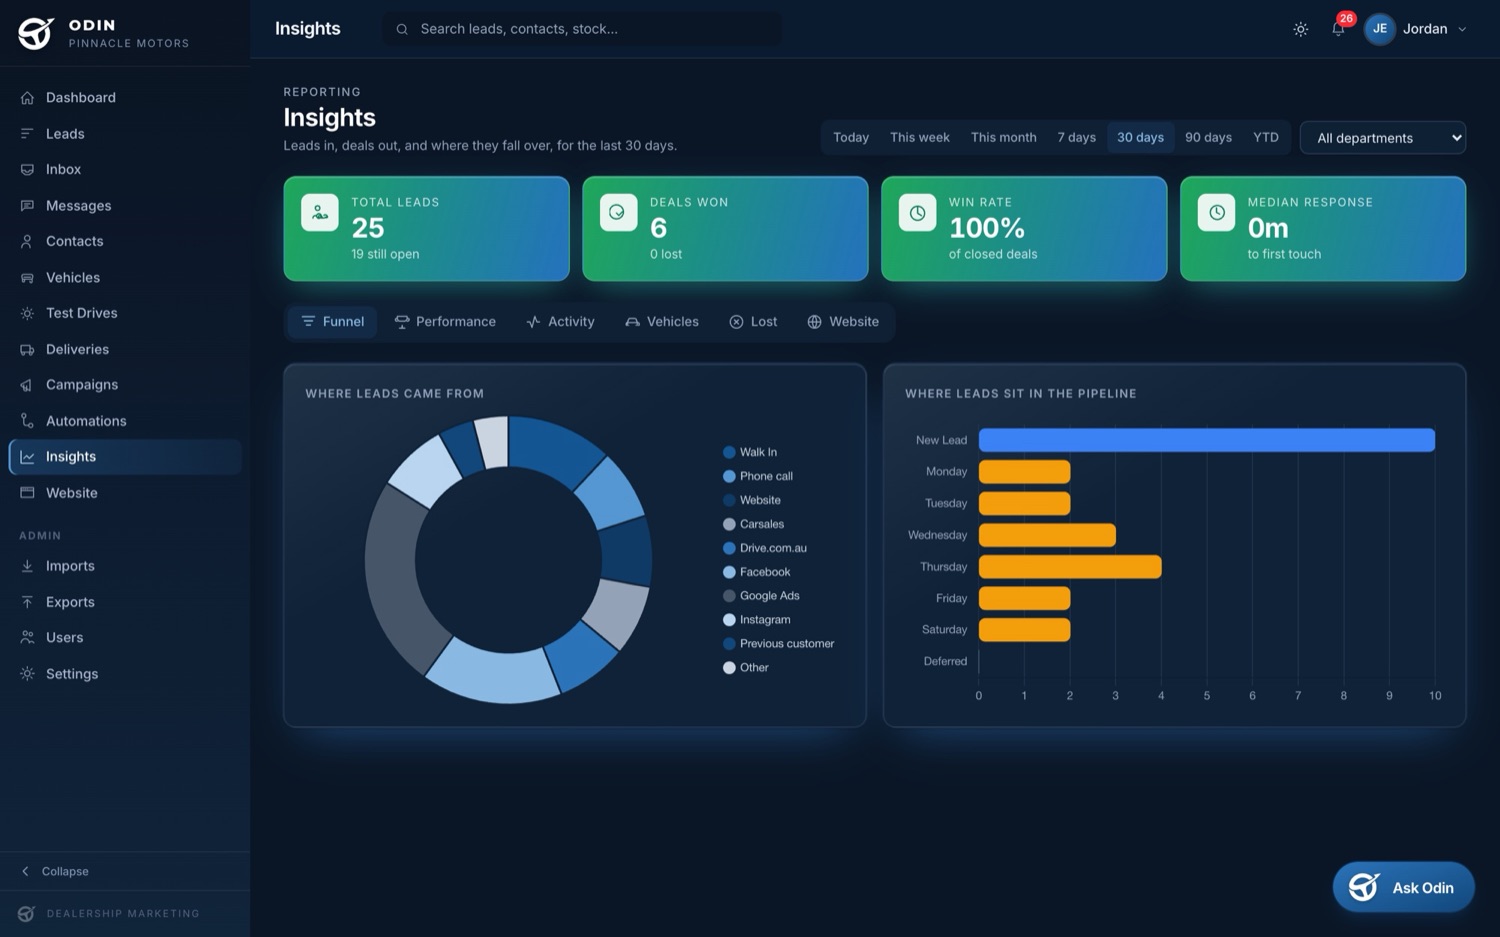
Task: Toggle the Facebook legend entry
Action: [757, 572]
